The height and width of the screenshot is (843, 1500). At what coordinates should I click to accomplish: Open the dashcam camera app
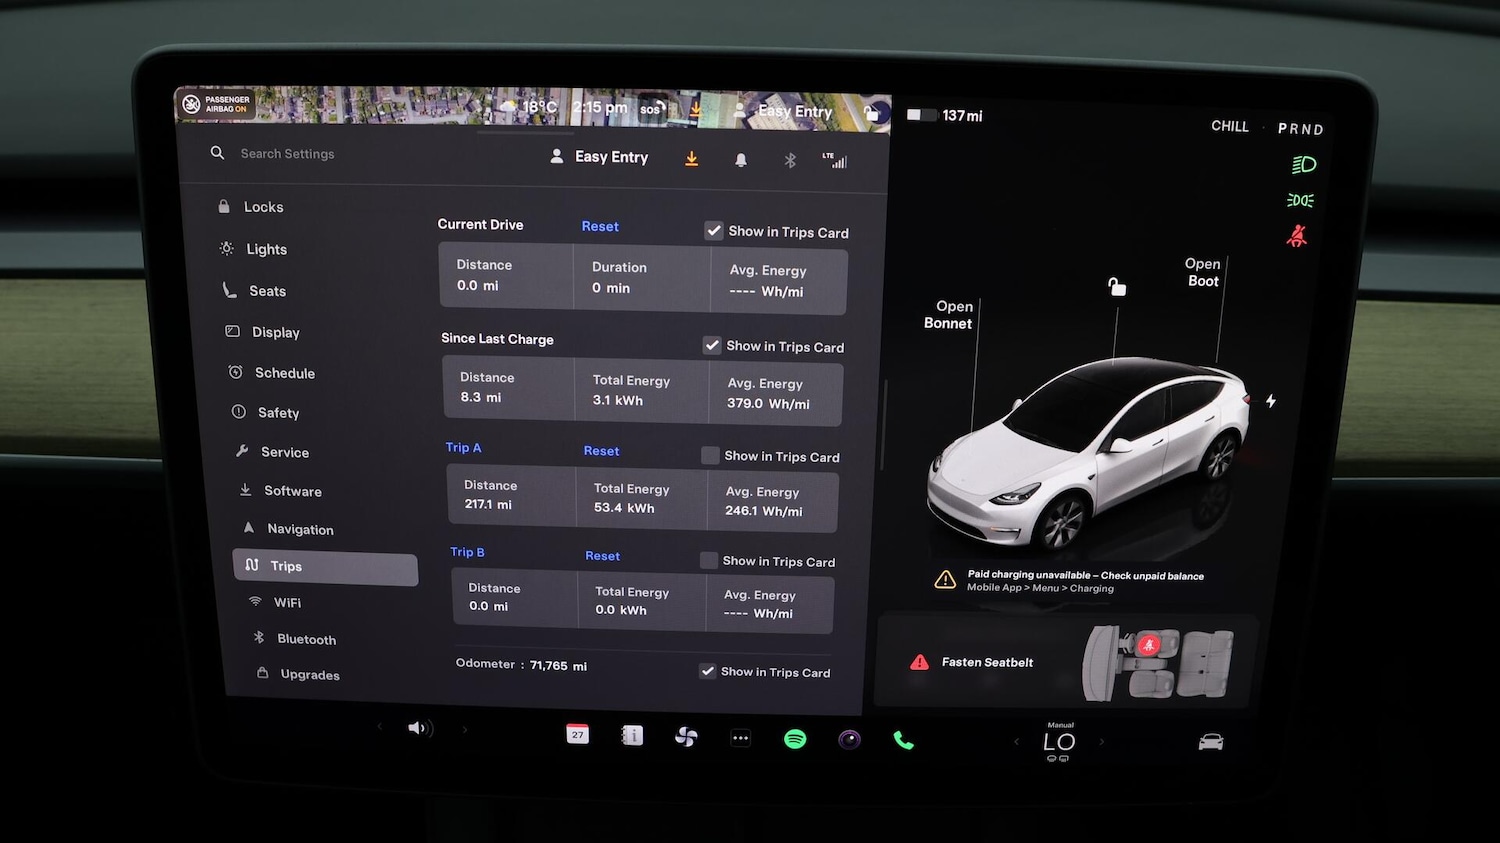click(849, 740)
